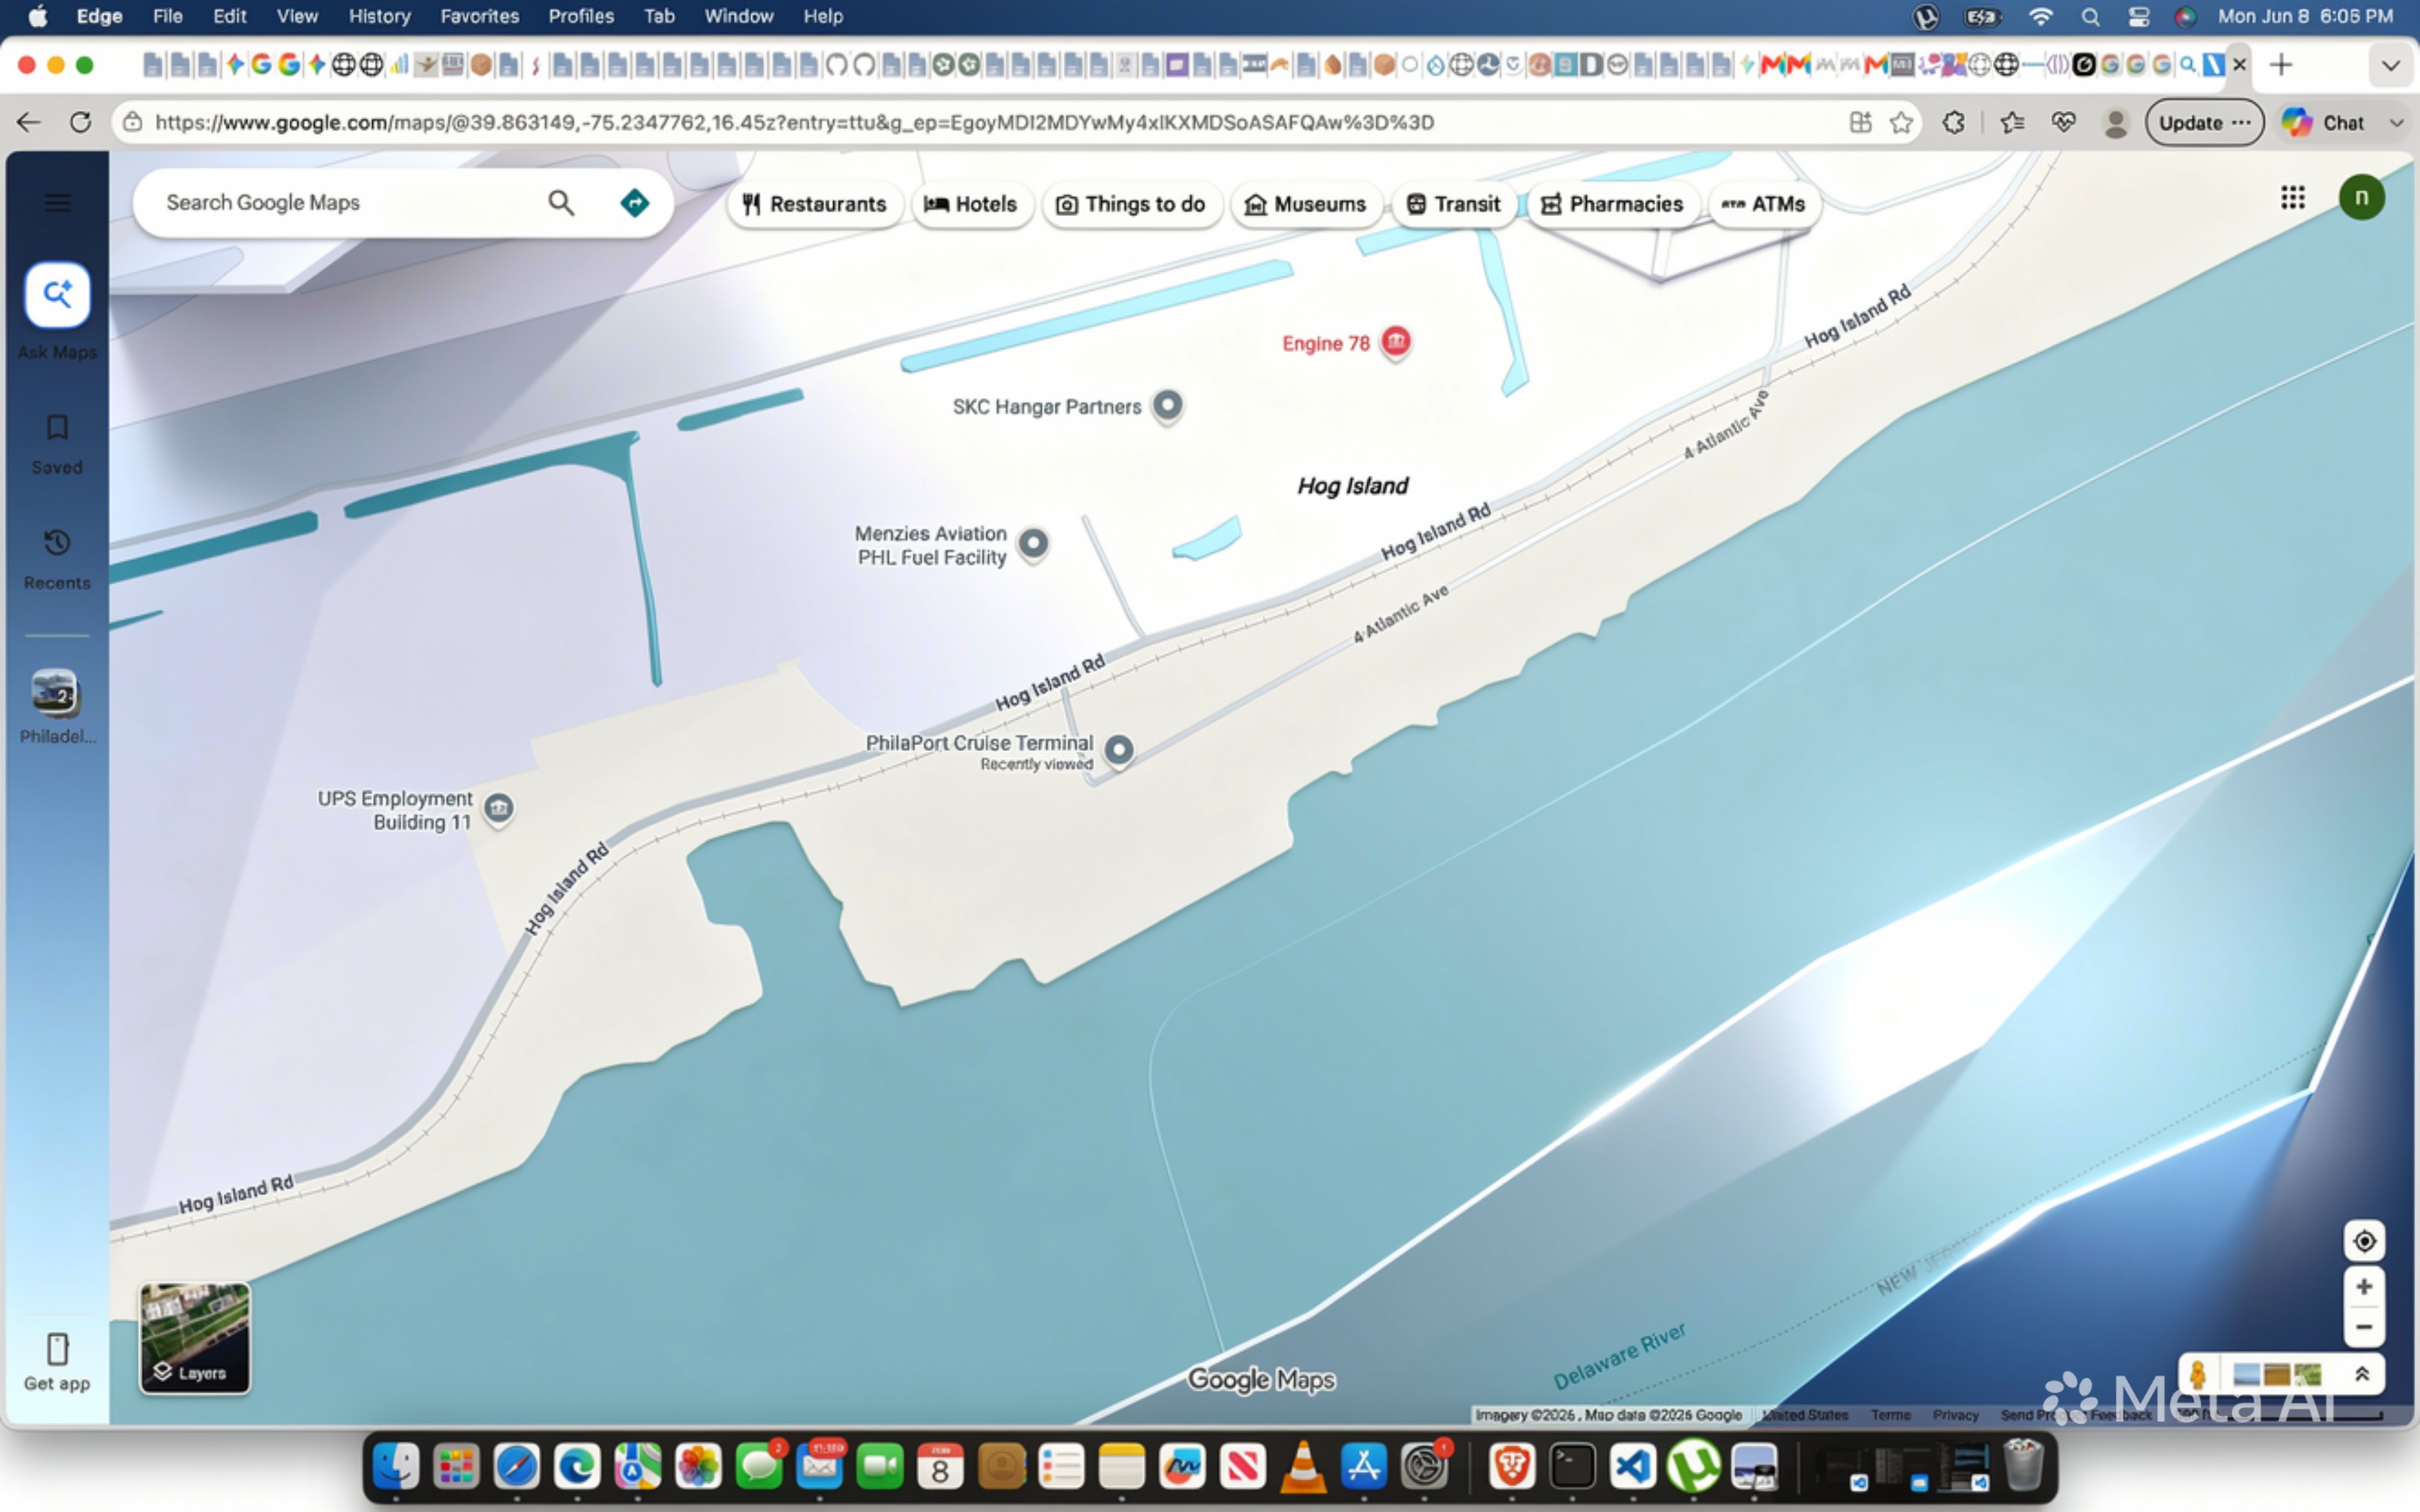
Task: Select the PhilaPort Cruise Terminal pin
Action: coord(1119,750)
